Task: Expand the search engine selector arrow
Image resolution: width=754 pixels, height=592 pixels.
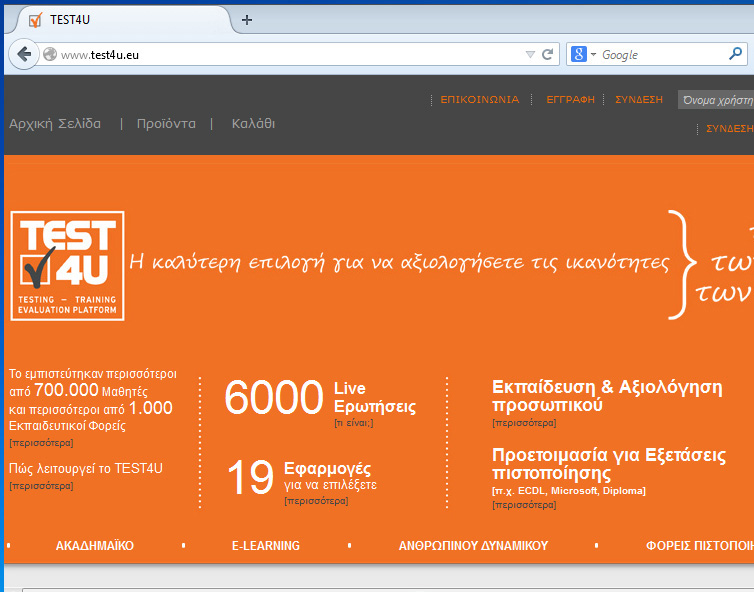Action: (x=593, y=54)
